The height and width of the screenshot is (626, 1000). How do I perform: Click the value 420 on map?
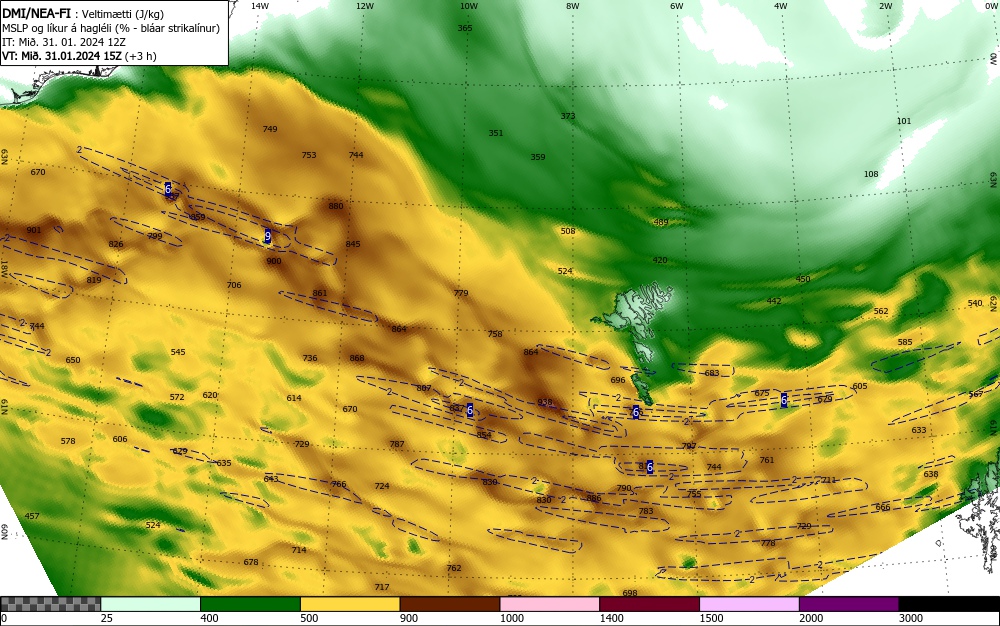[x=659, y=260]
